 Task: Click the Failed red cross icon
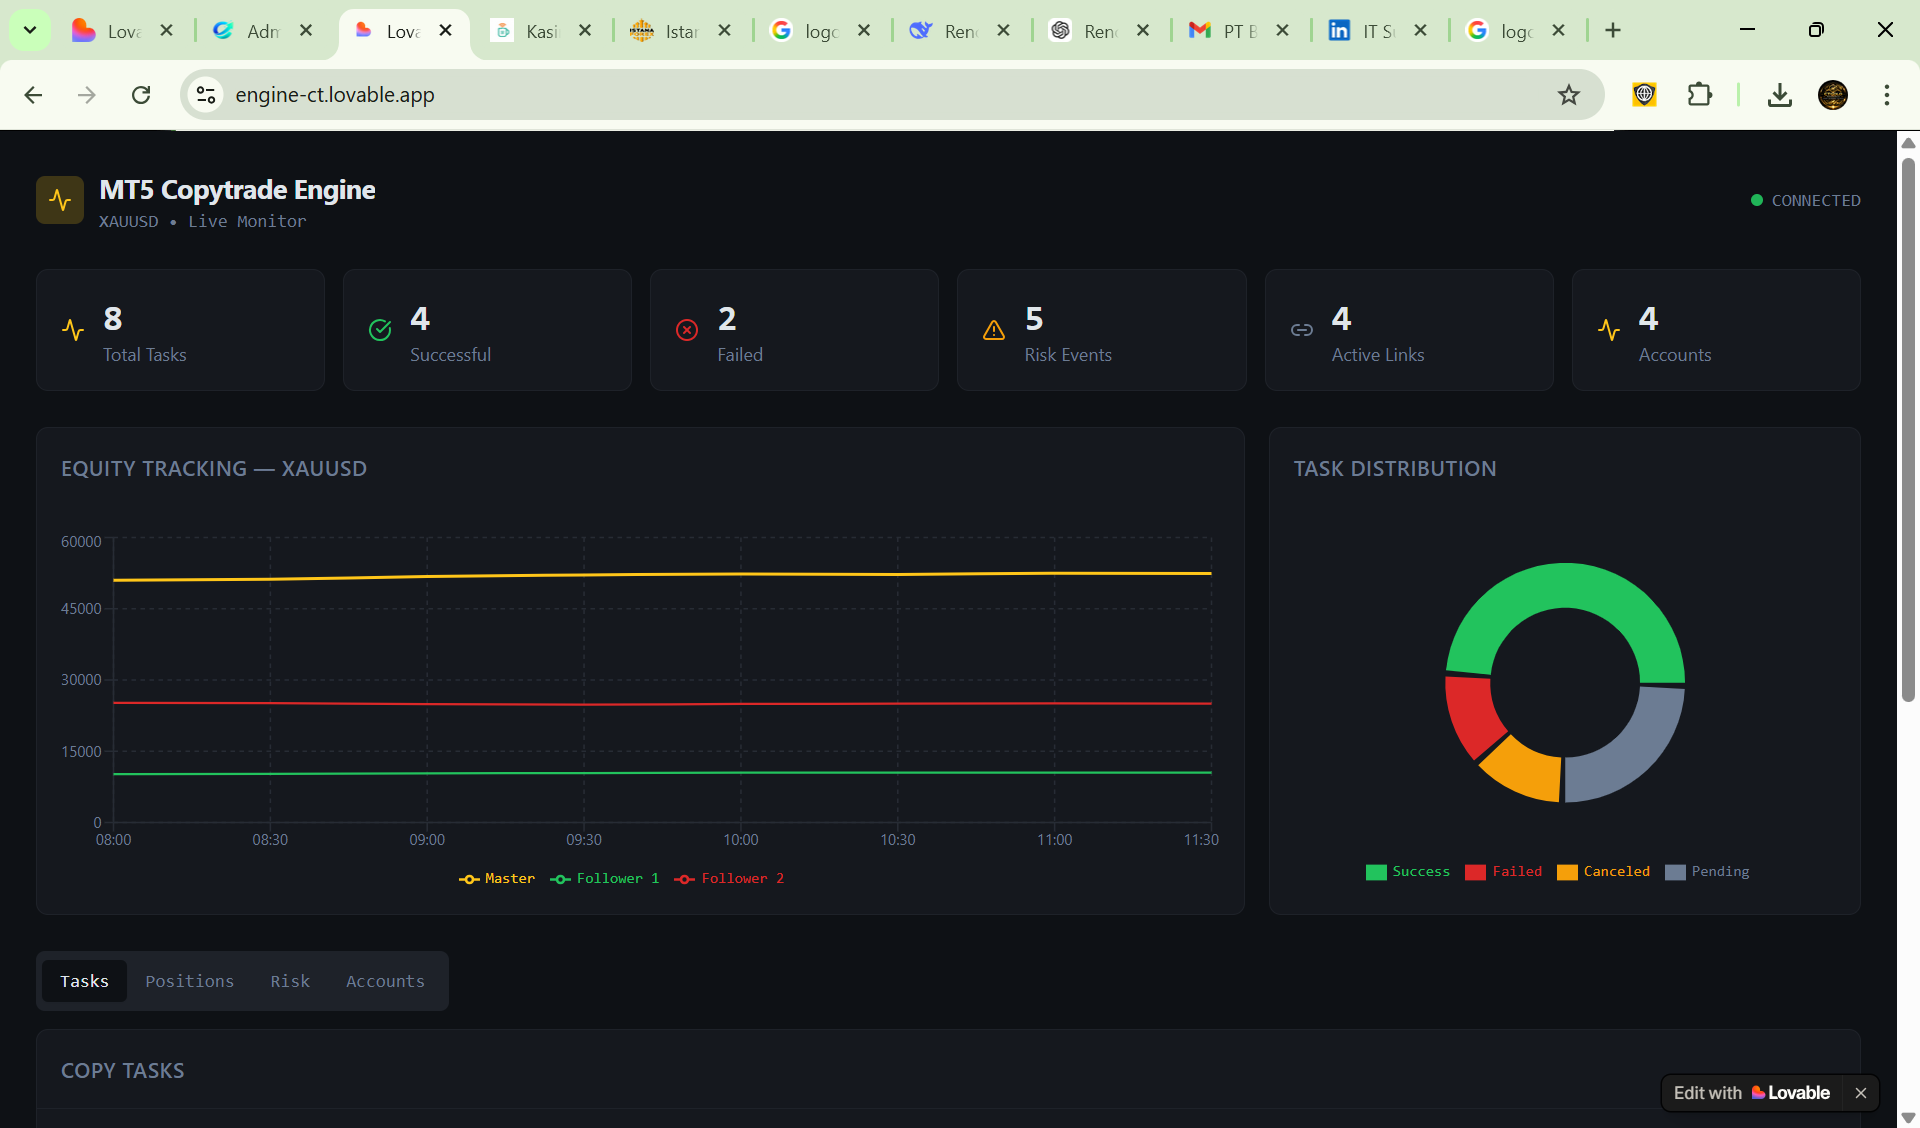[x=687, y=330]
